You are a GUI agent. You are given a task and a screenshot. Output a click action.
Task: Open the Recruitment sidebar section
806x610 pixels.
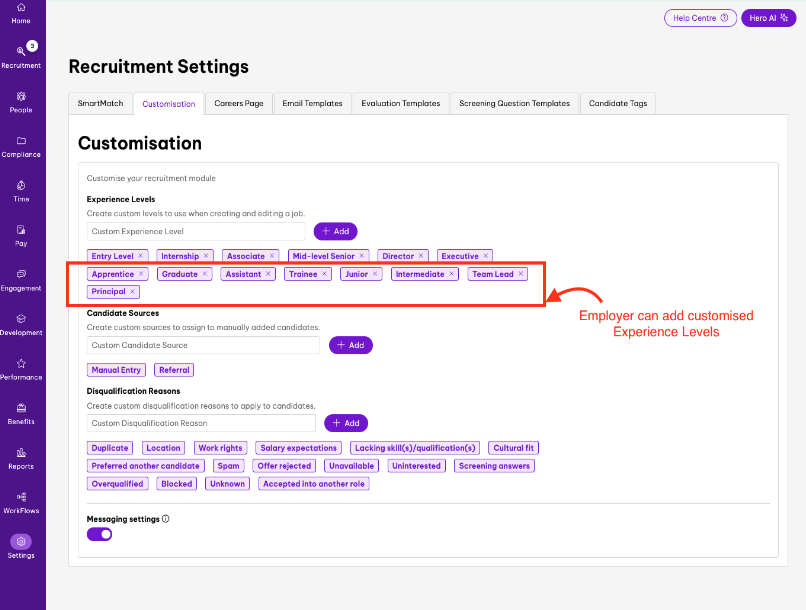(21, 57)
